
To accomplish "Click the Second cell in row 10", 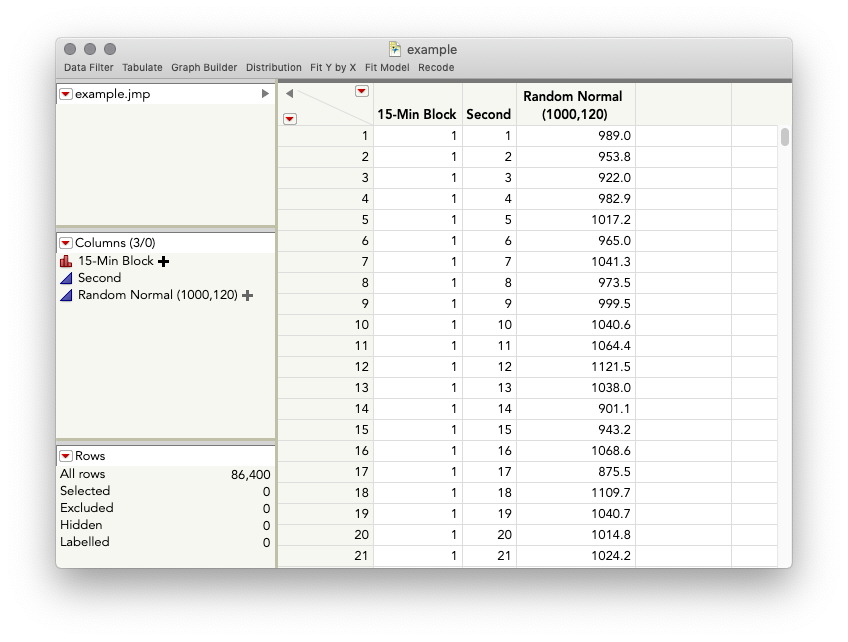I will point(489,325).
